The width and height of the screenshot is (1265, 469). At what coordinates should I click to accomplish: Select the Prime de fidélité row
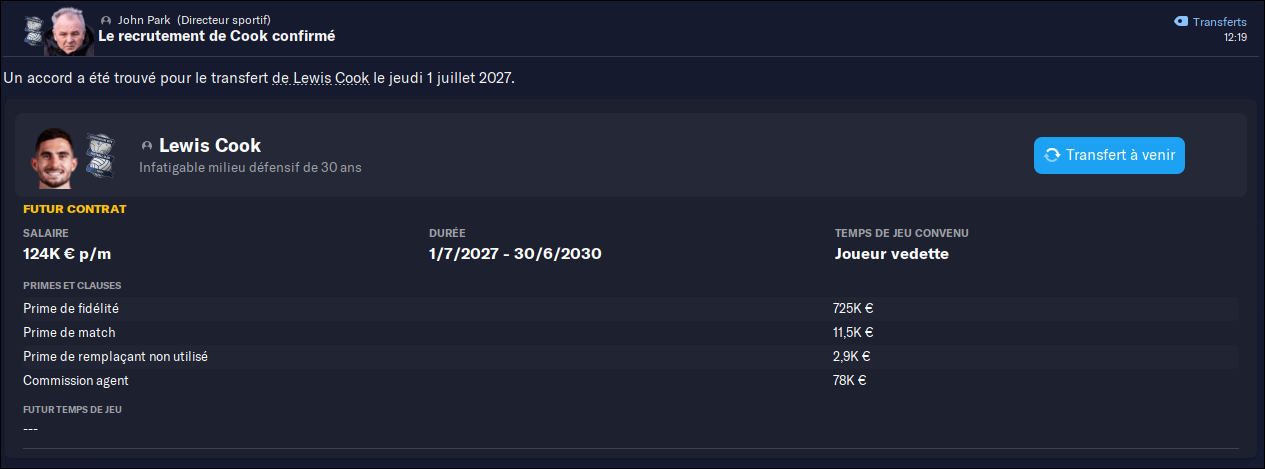pos(630,309)
